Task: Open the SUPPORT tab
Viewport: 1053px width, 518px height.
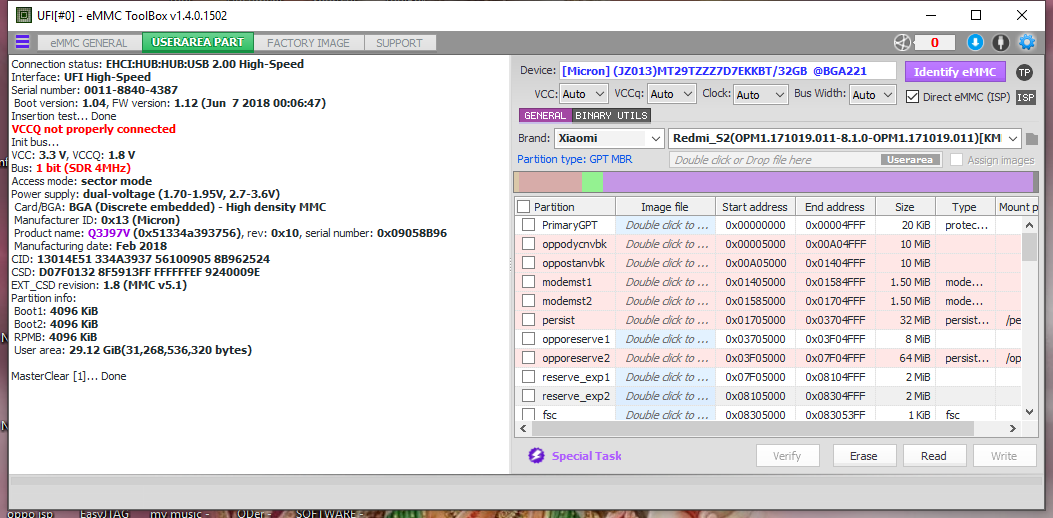Action: click(400, 43)
